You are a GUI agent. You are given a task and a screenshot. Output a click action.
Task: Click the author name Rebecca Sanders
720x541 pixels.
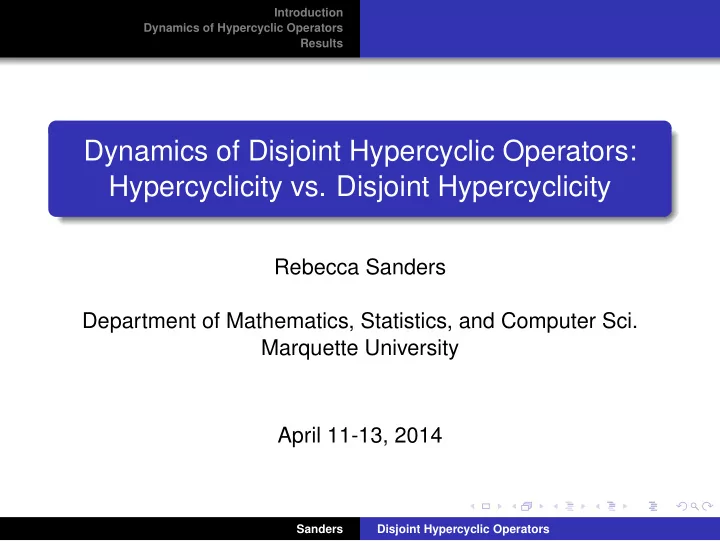click(x=360, y=267)
